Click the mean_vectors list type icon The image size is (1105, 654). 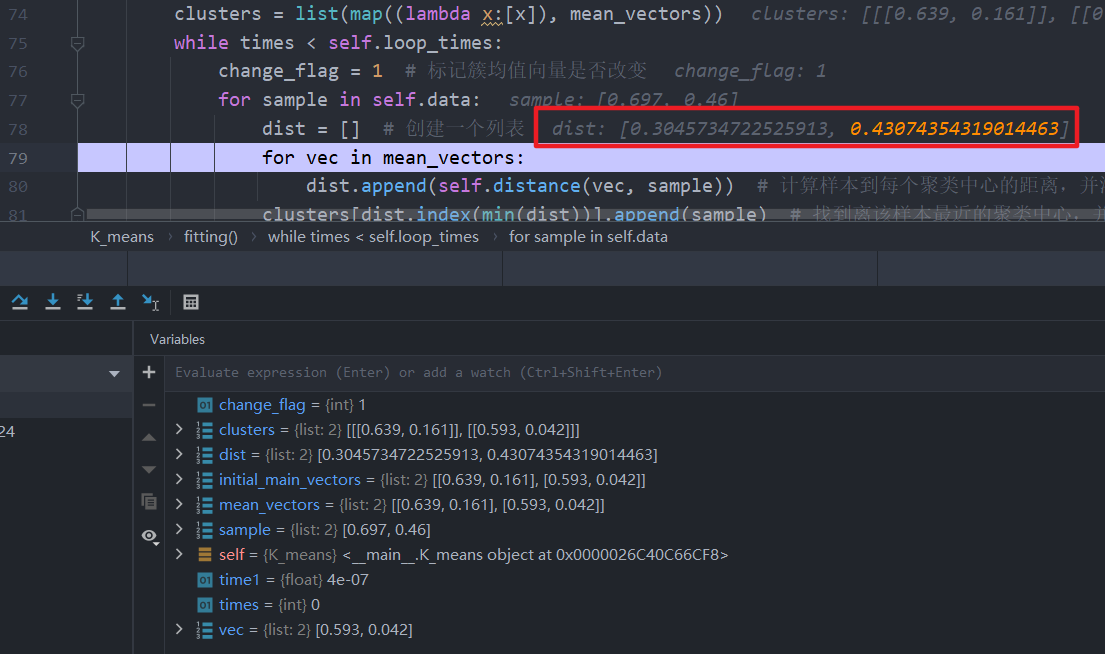(x=204, y=505)
